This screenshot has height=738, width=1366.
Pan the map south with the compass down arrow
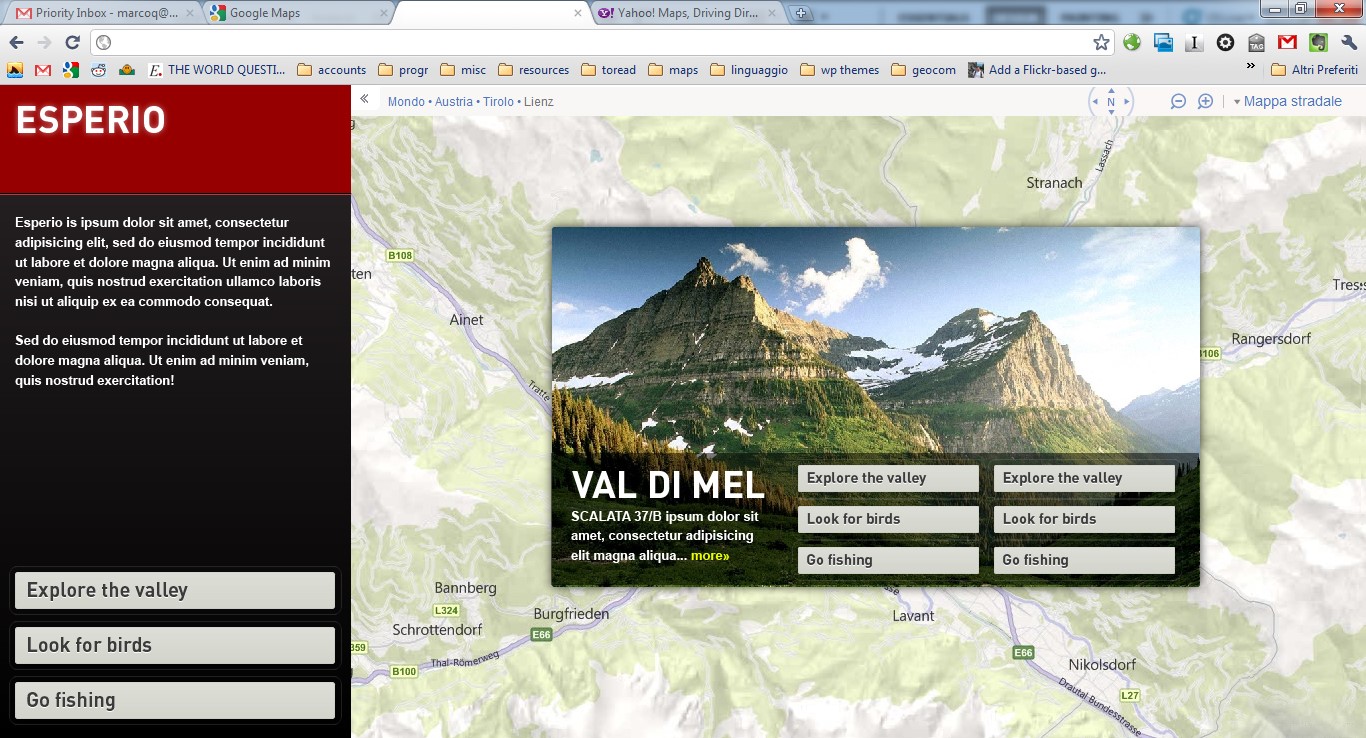coord(1111,112)
